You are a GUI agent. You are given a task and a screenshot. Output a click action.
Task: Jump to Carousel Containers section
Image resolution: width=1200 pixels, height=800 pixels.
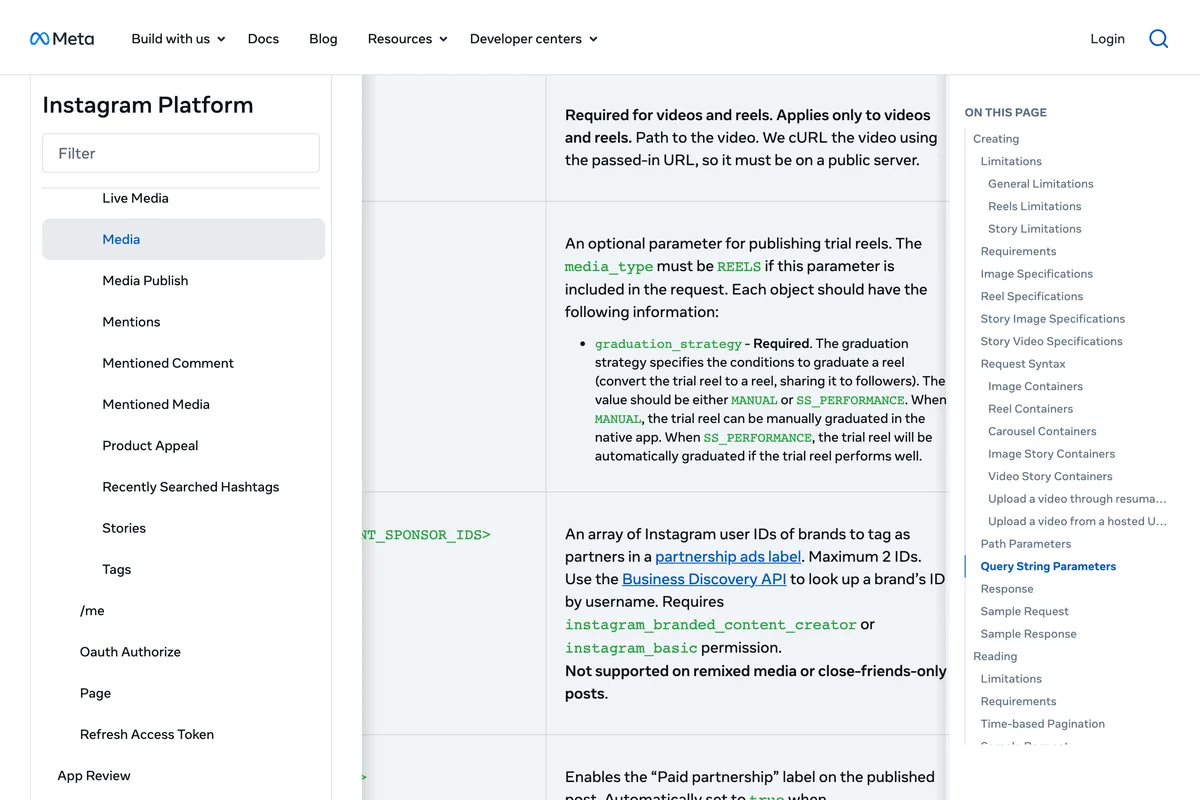pos(1042,431)
